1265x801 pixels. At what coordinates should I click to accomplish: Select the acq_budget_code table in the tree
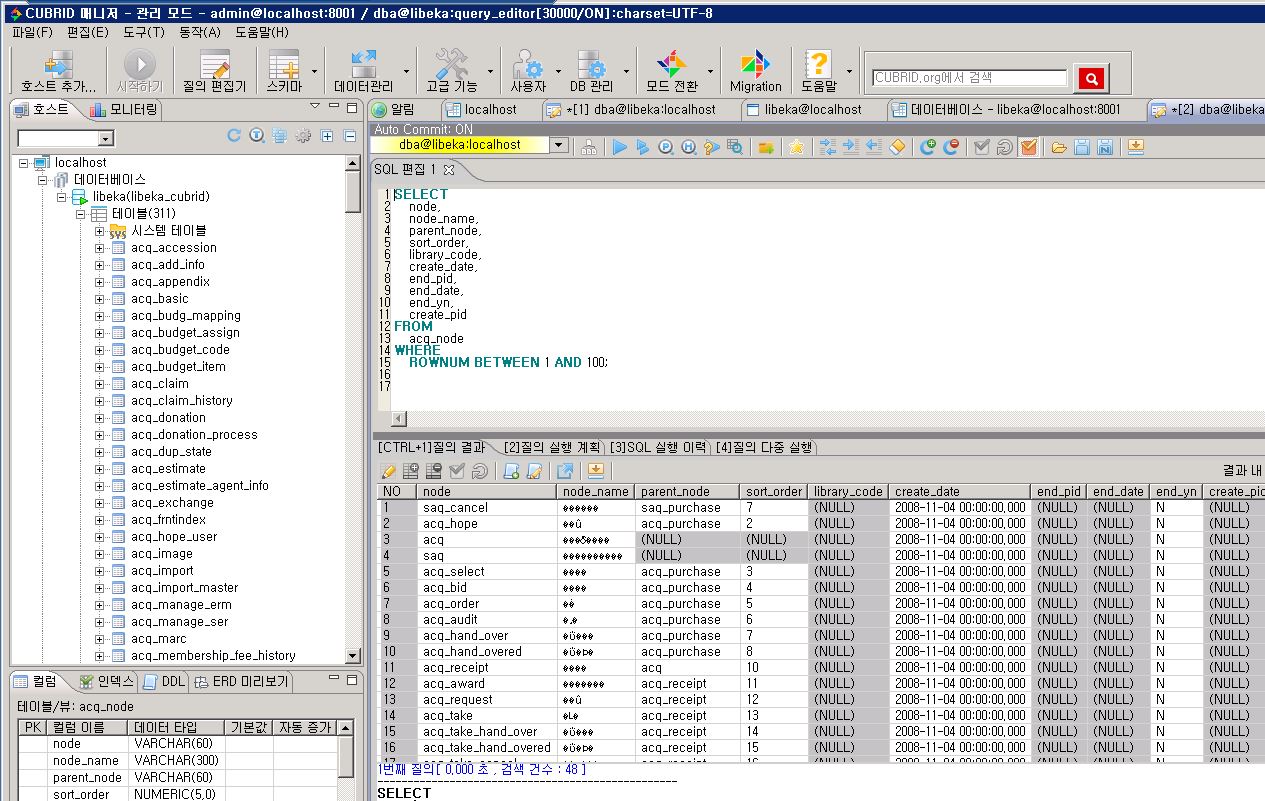(180, 350)
